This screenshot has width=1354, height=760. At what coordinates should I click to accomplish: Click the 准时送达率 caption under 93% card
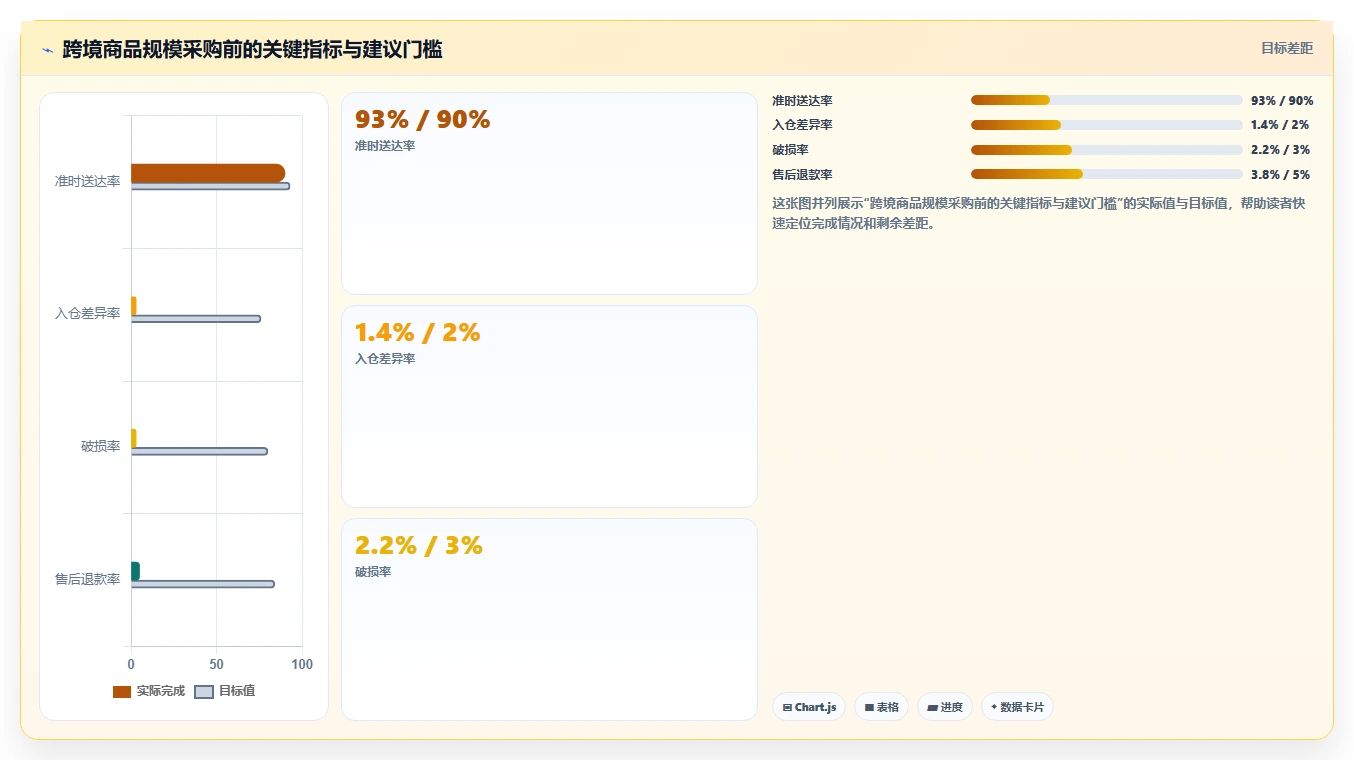point(385,146)
